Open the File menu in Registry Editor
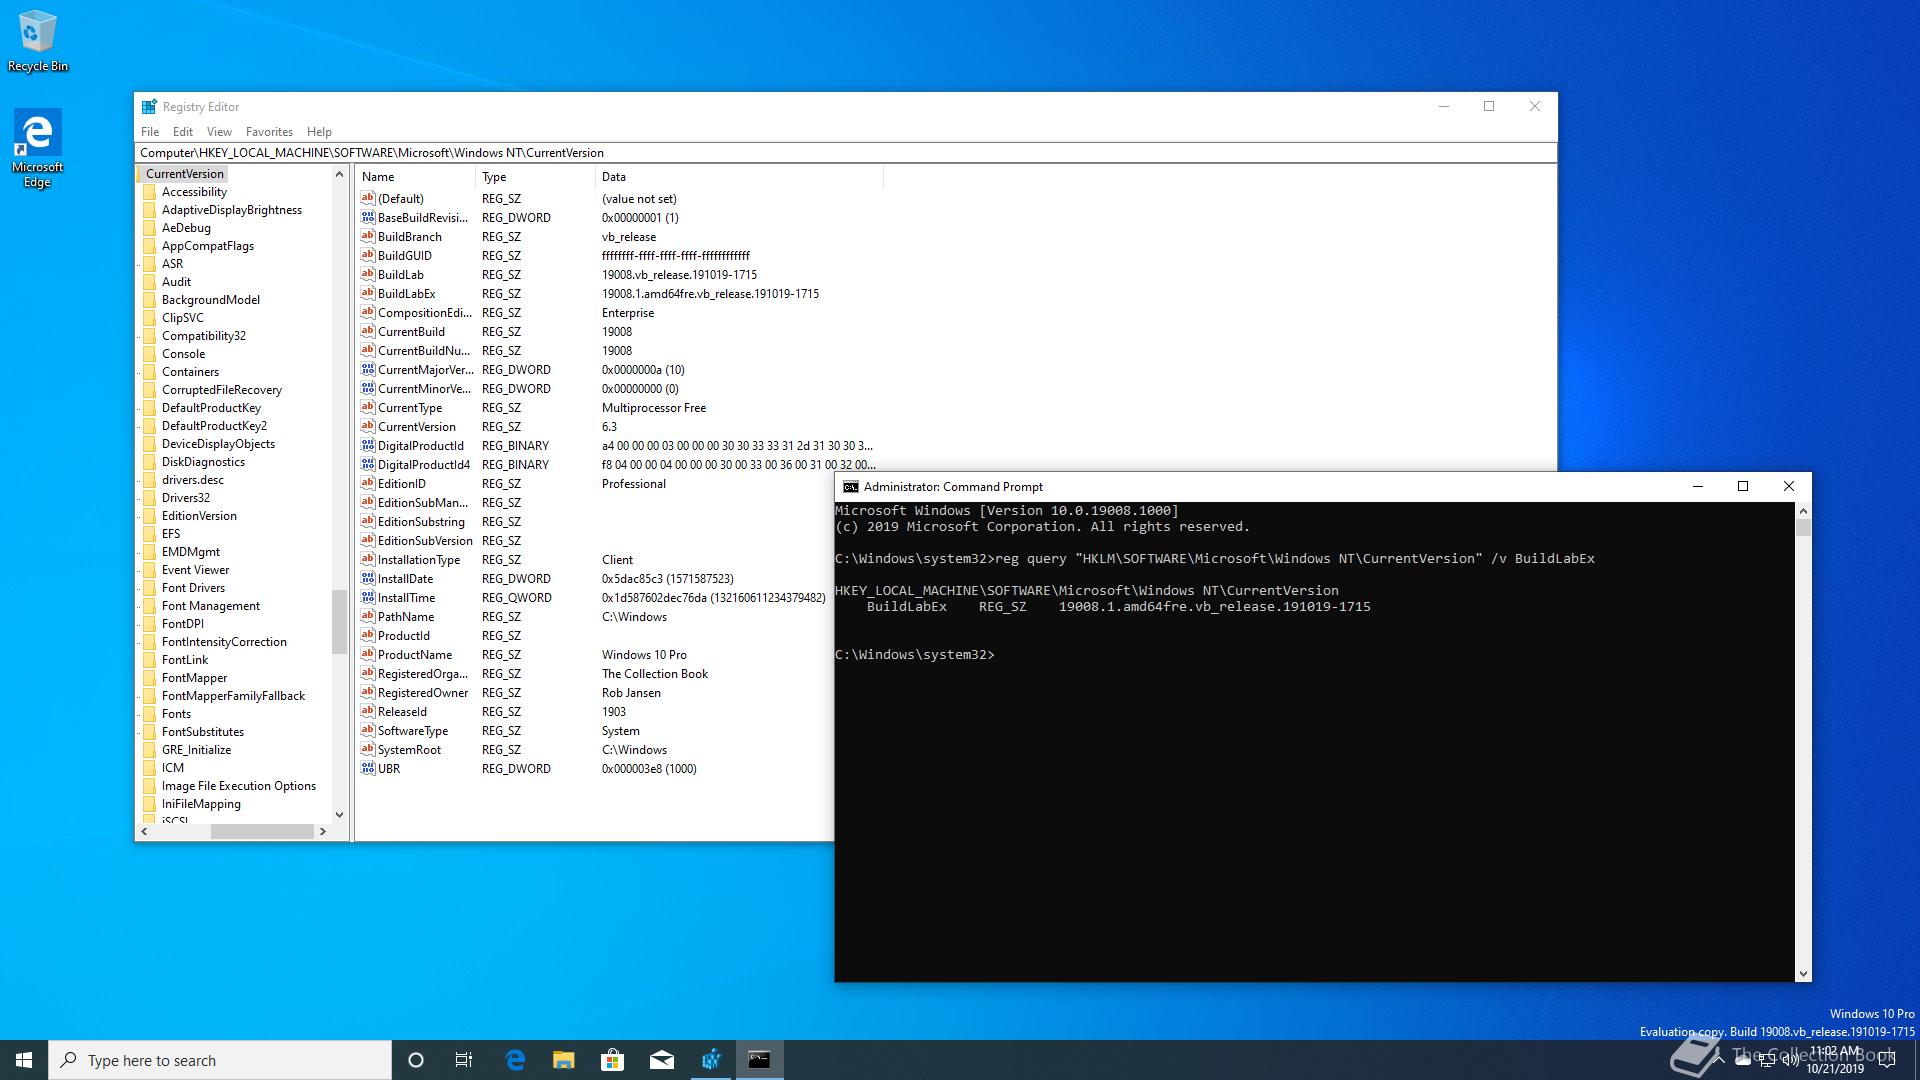This screenshot has width=1920, height=1080. point(150,132)
